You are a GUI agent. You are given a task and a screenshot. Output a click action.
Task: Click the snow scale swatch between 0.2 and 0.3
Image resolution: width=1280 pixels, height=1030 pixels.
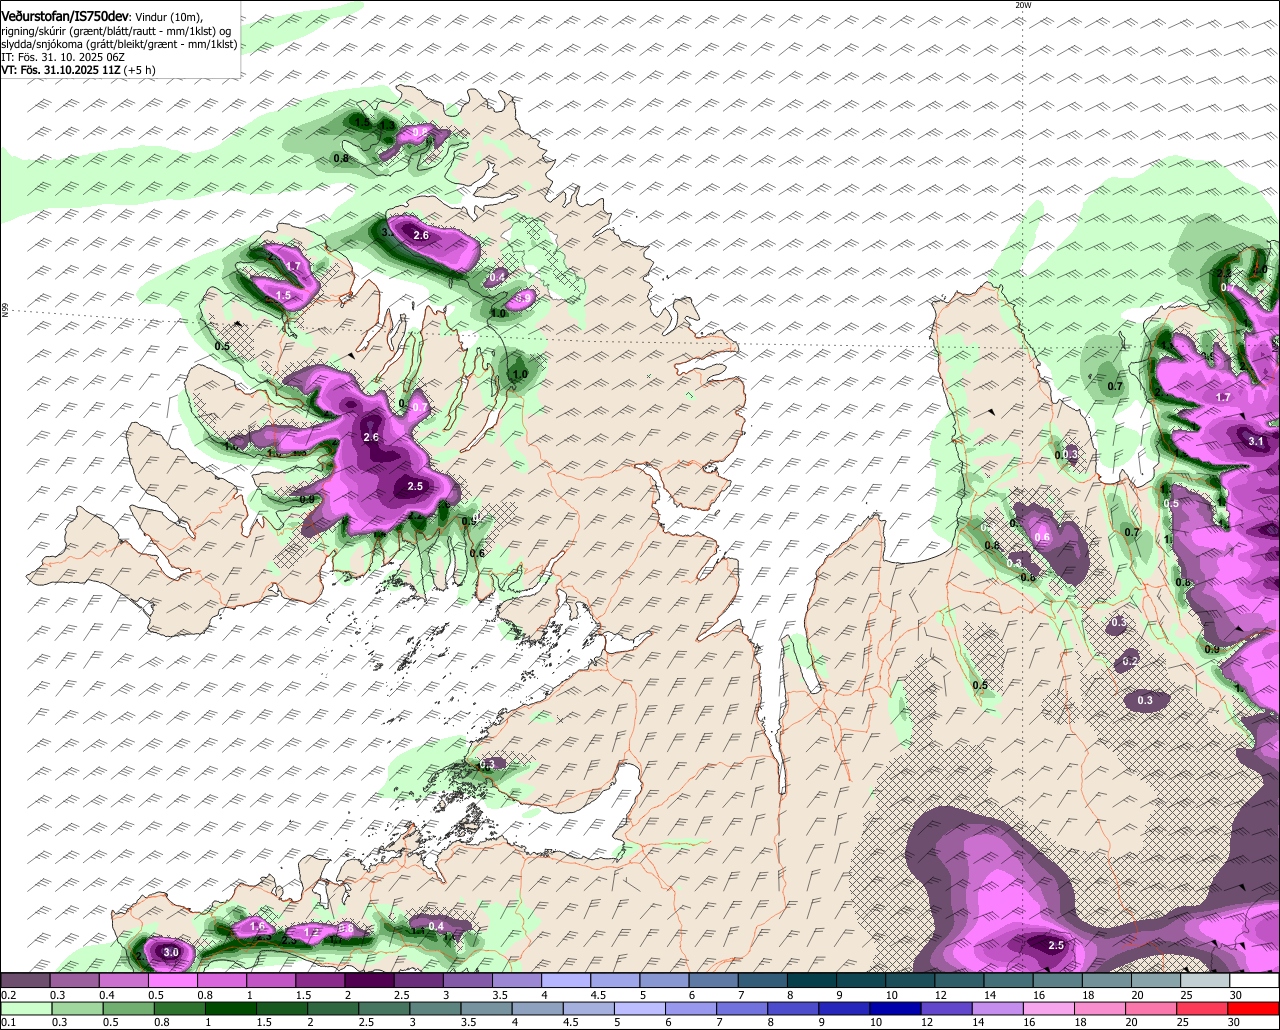click(x=26, y=981)
